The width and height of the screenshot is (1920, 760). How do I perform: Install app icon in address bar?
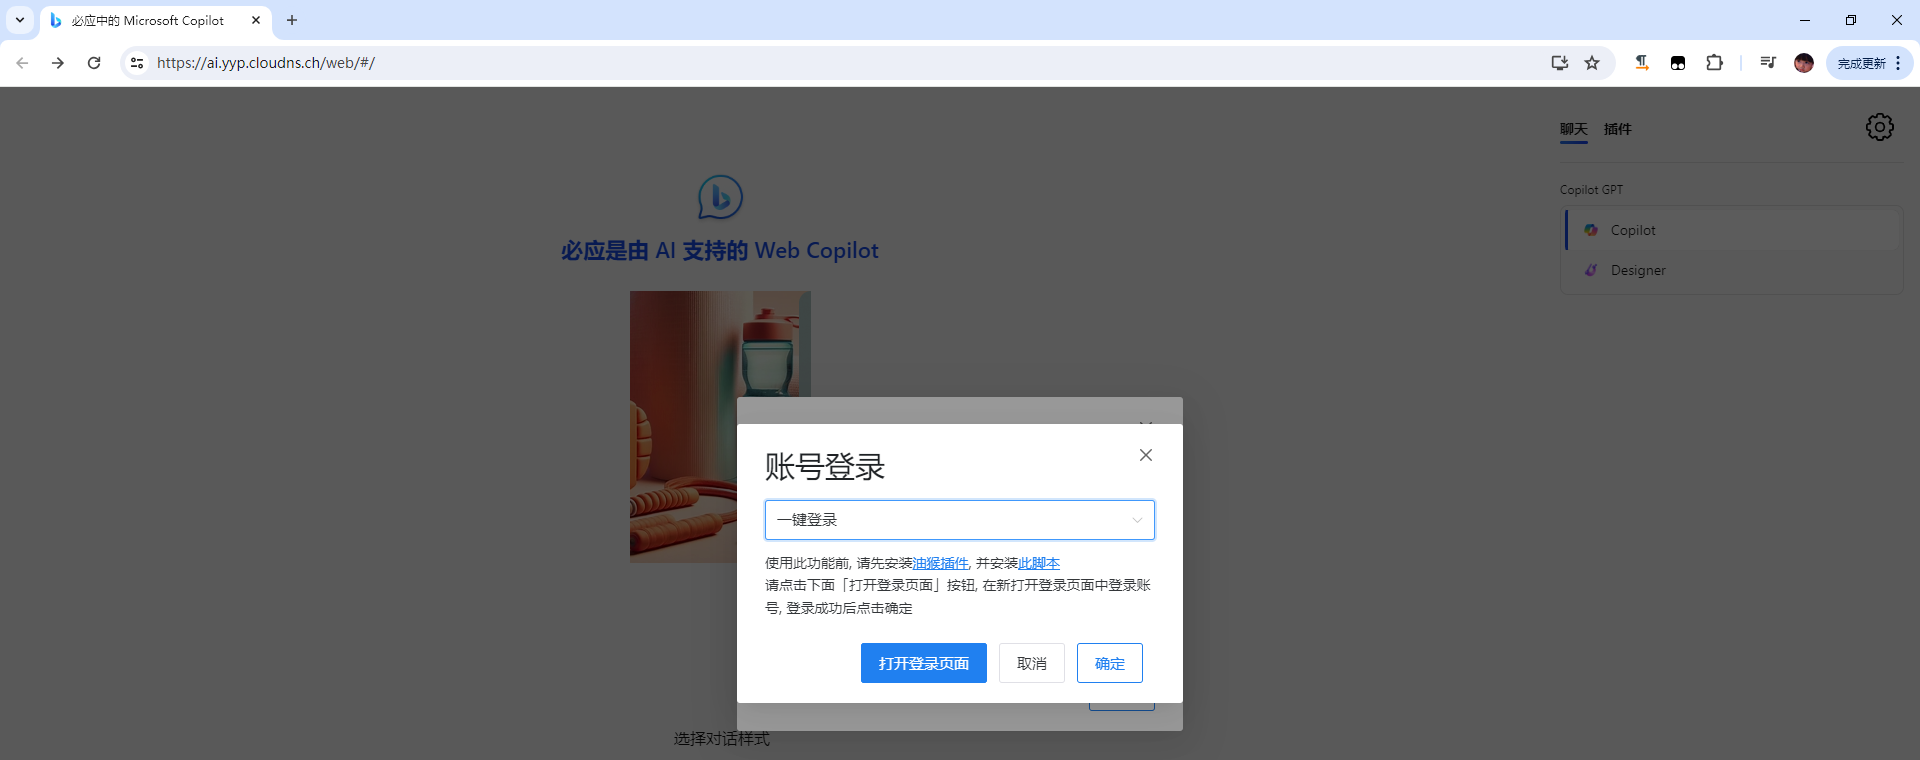(1559, 63)
